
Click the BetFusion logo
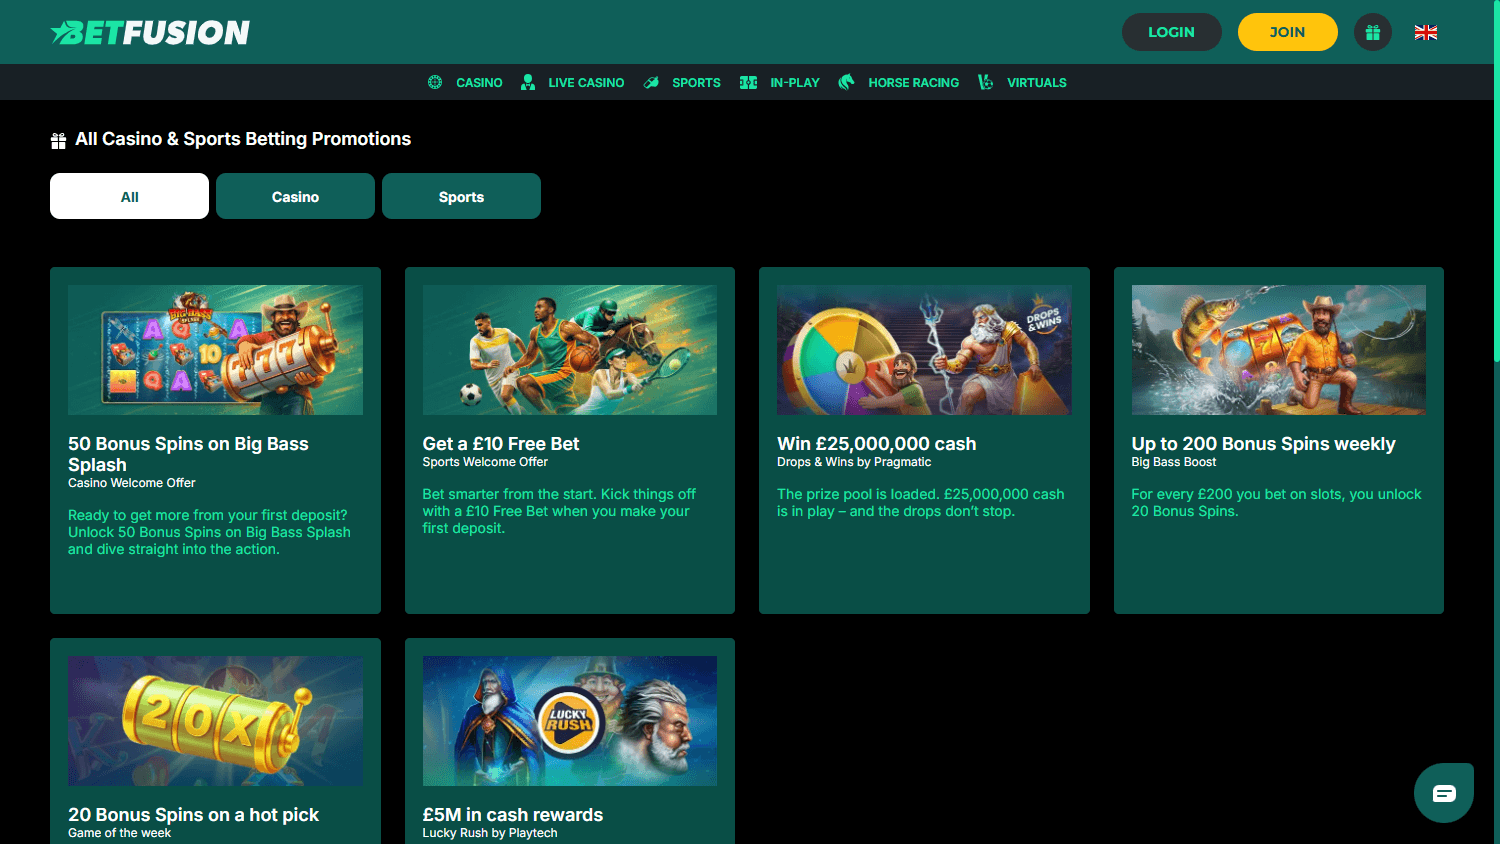point(150,32)
